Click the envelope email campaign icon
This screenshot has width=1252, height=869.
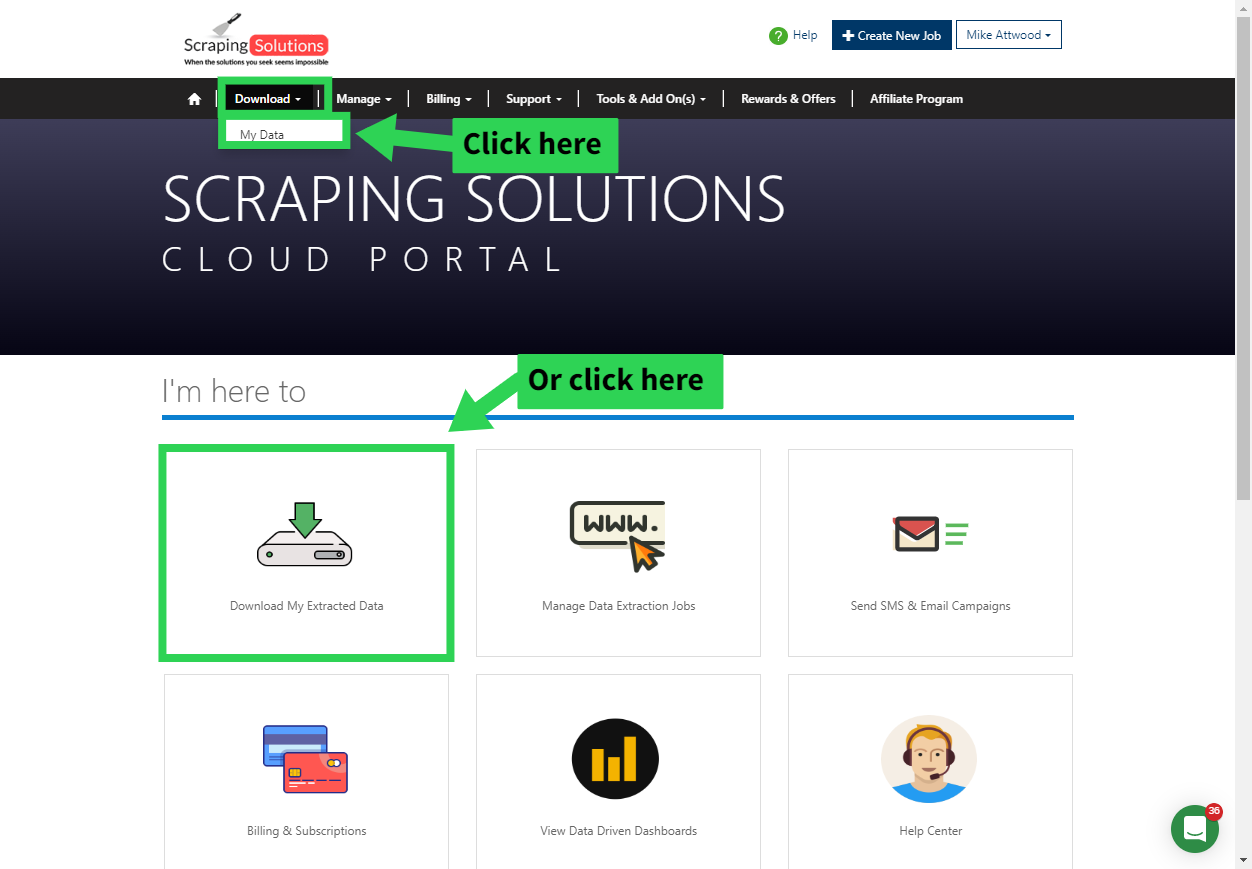coord(930,533)
